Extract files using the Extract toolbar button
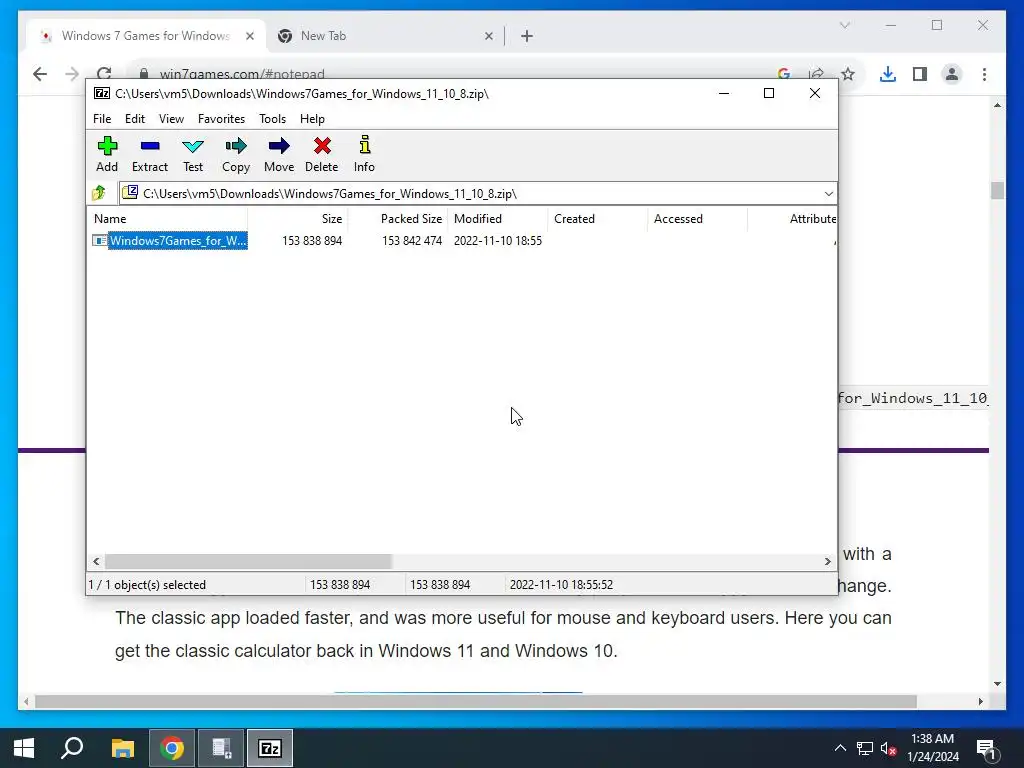The image size is (1024, 768). coord(150,154)
